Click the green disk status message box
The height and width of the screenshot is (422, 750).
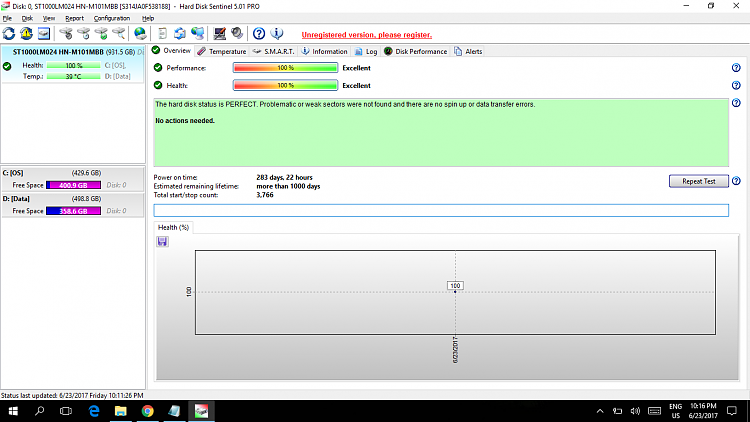tap(441, 133)
